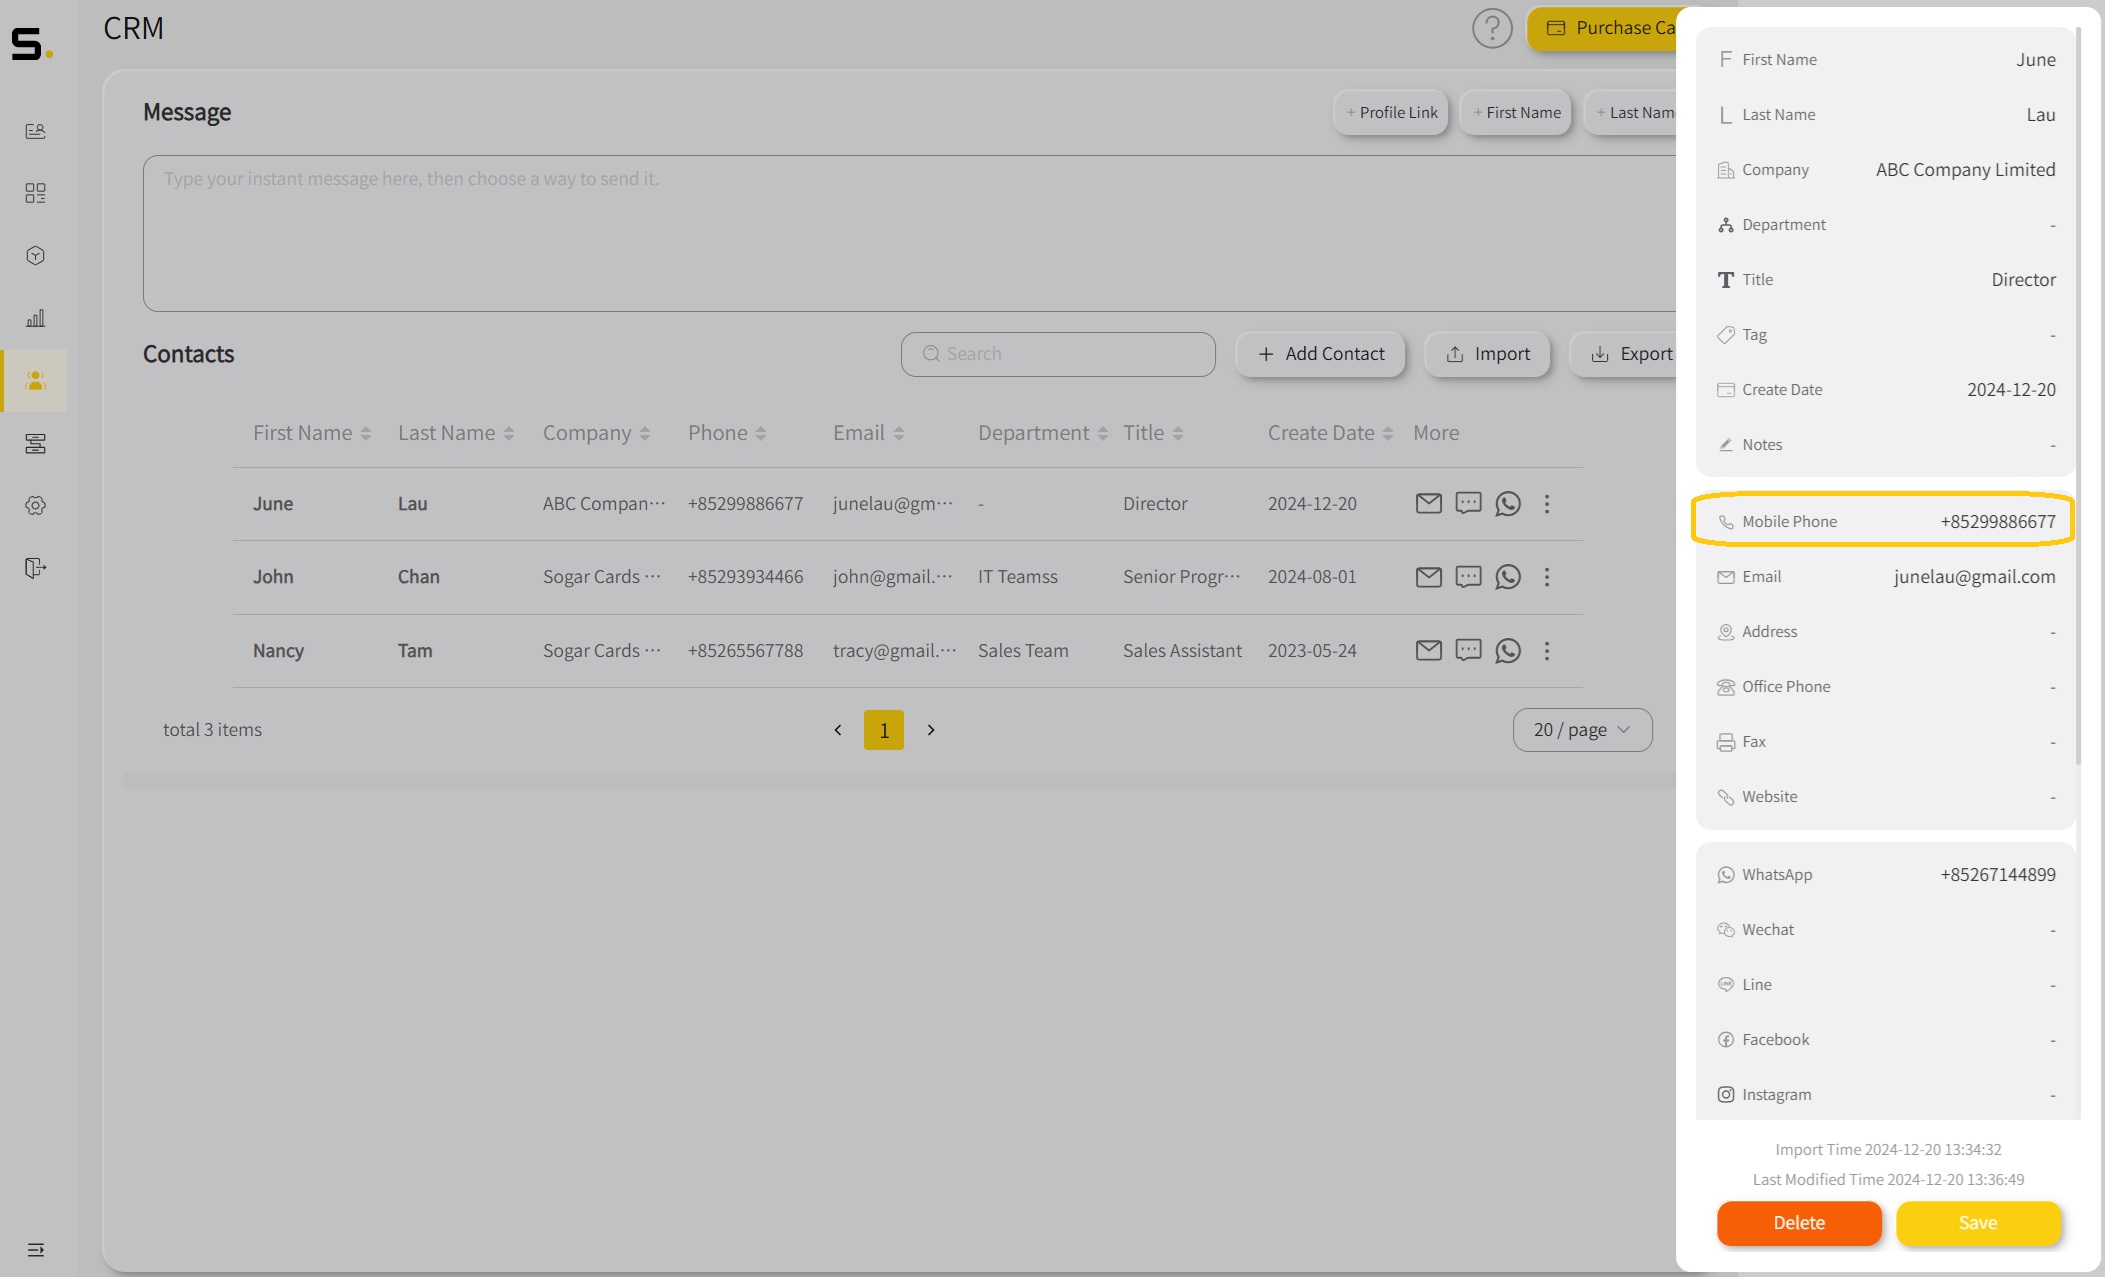Insert Profile Link tag into message

pyautogui.click(x=1391, y=113)
